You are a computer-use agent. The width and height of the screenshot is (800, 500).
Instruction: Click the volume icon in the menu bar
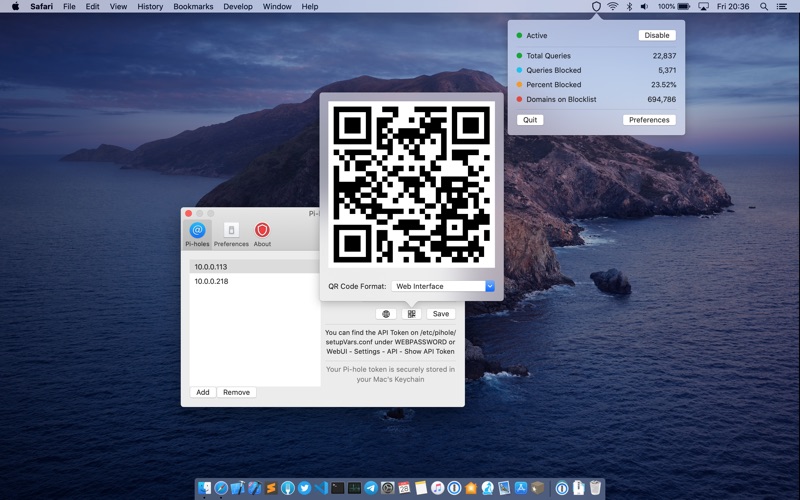(644, 7)
